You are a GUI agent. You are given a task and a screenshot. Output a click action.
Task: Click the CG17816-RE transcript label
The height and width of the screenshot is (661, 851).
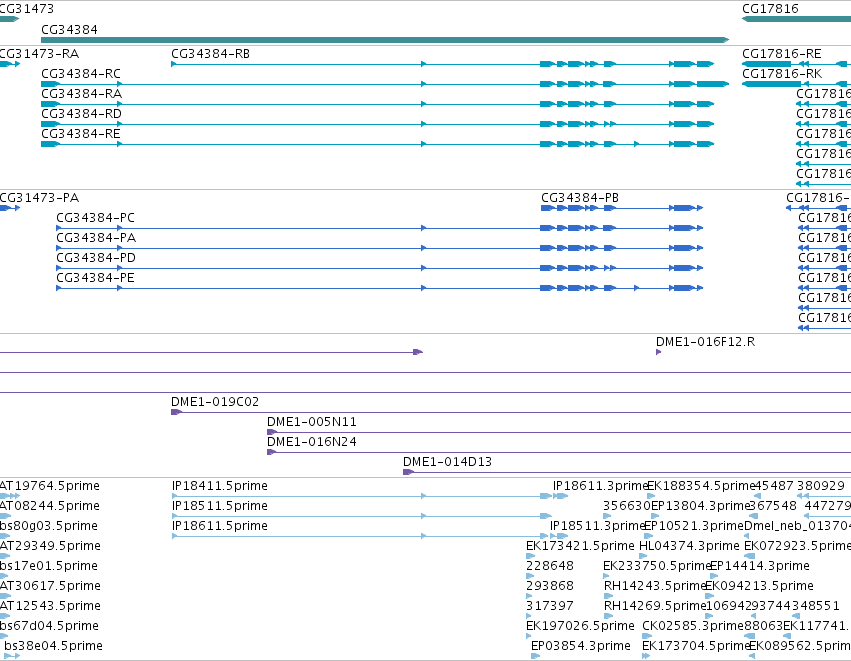point(782,54)
